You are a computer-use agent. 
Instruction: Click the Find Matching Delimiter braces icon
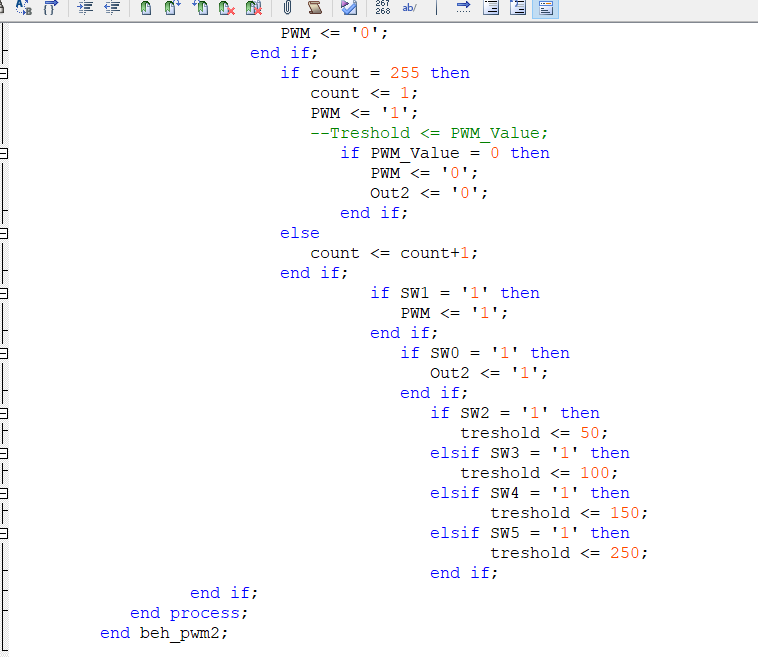pos(50,7)
